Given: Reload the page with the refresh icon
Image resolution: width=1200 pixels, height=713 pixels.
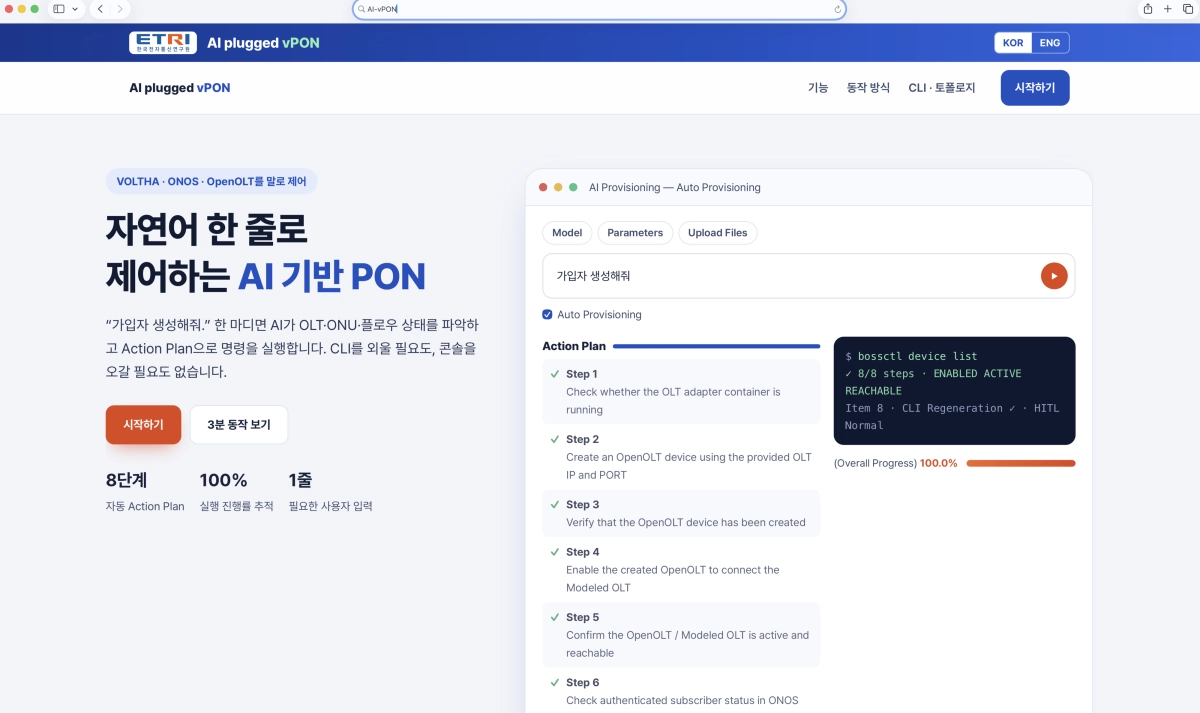Looking at the screenshot, I should point(837,9).
